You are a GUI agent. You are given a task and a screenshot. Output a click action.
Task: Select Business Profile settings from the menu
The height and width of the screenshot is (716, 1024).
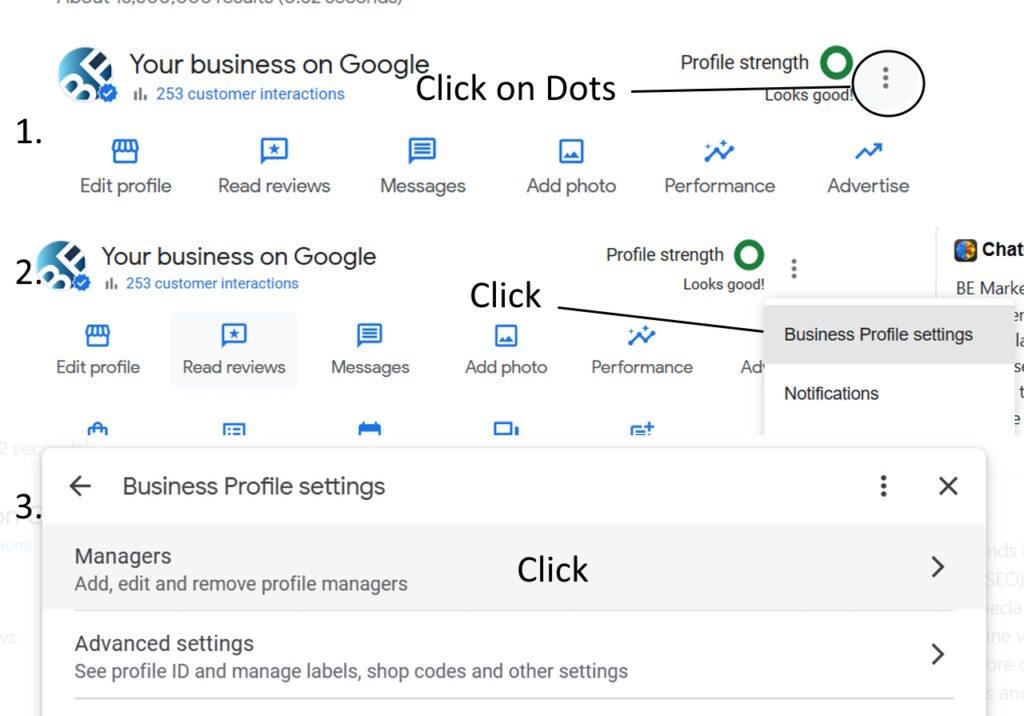[x=878, y=335]
